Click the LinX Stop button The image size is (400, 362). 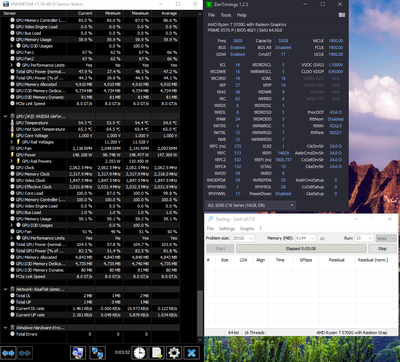382,249
